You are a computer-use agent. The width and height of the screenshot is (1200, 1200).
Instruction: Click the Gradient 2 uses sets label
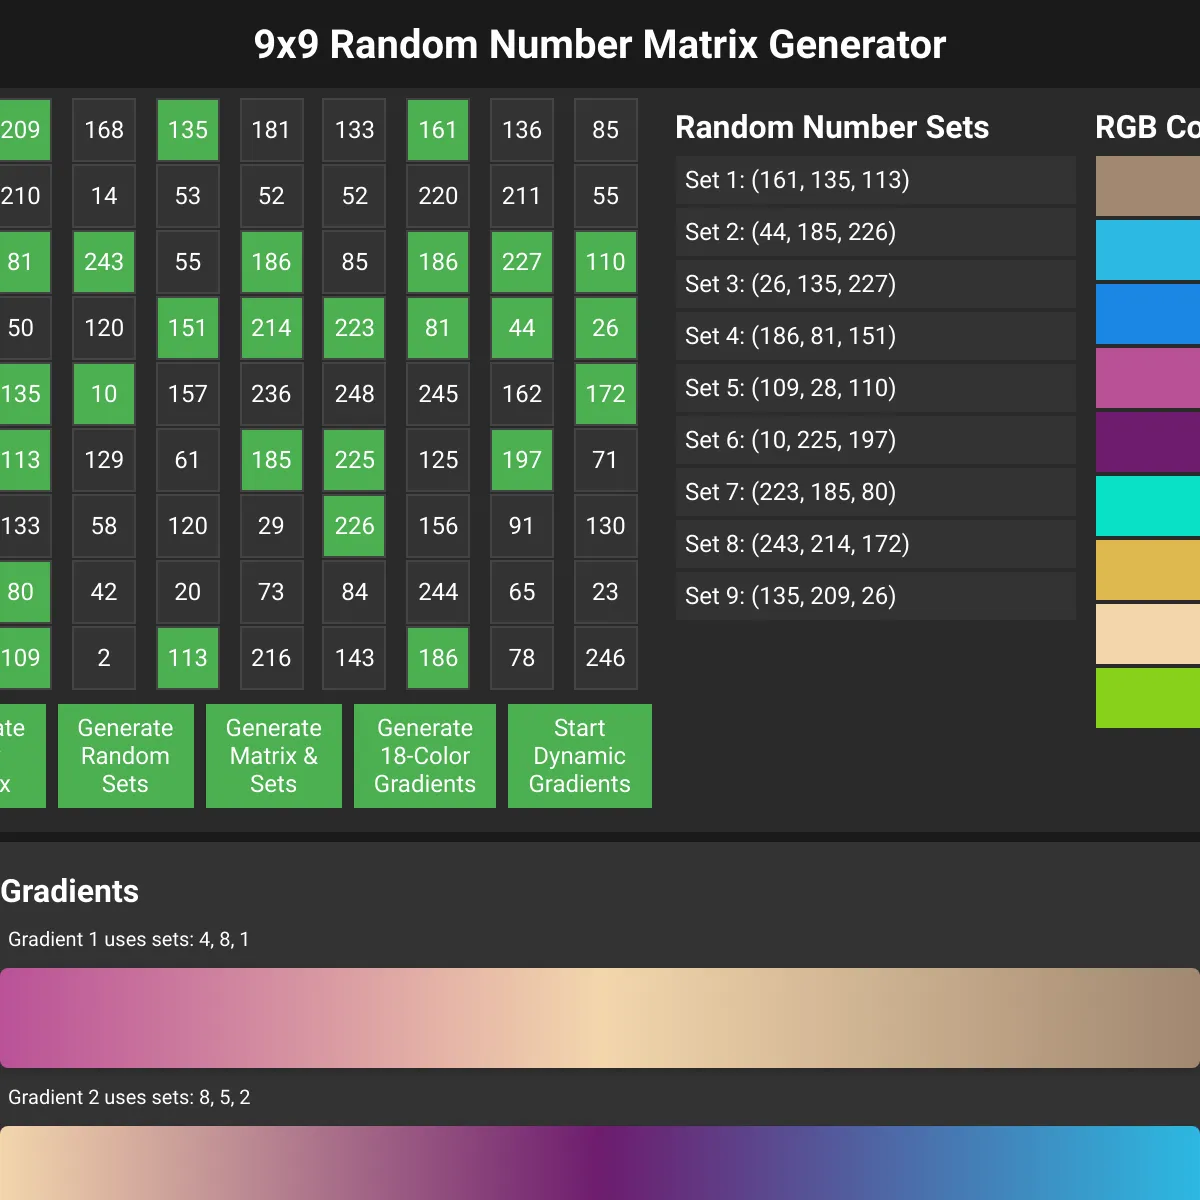coord(129,1097)
